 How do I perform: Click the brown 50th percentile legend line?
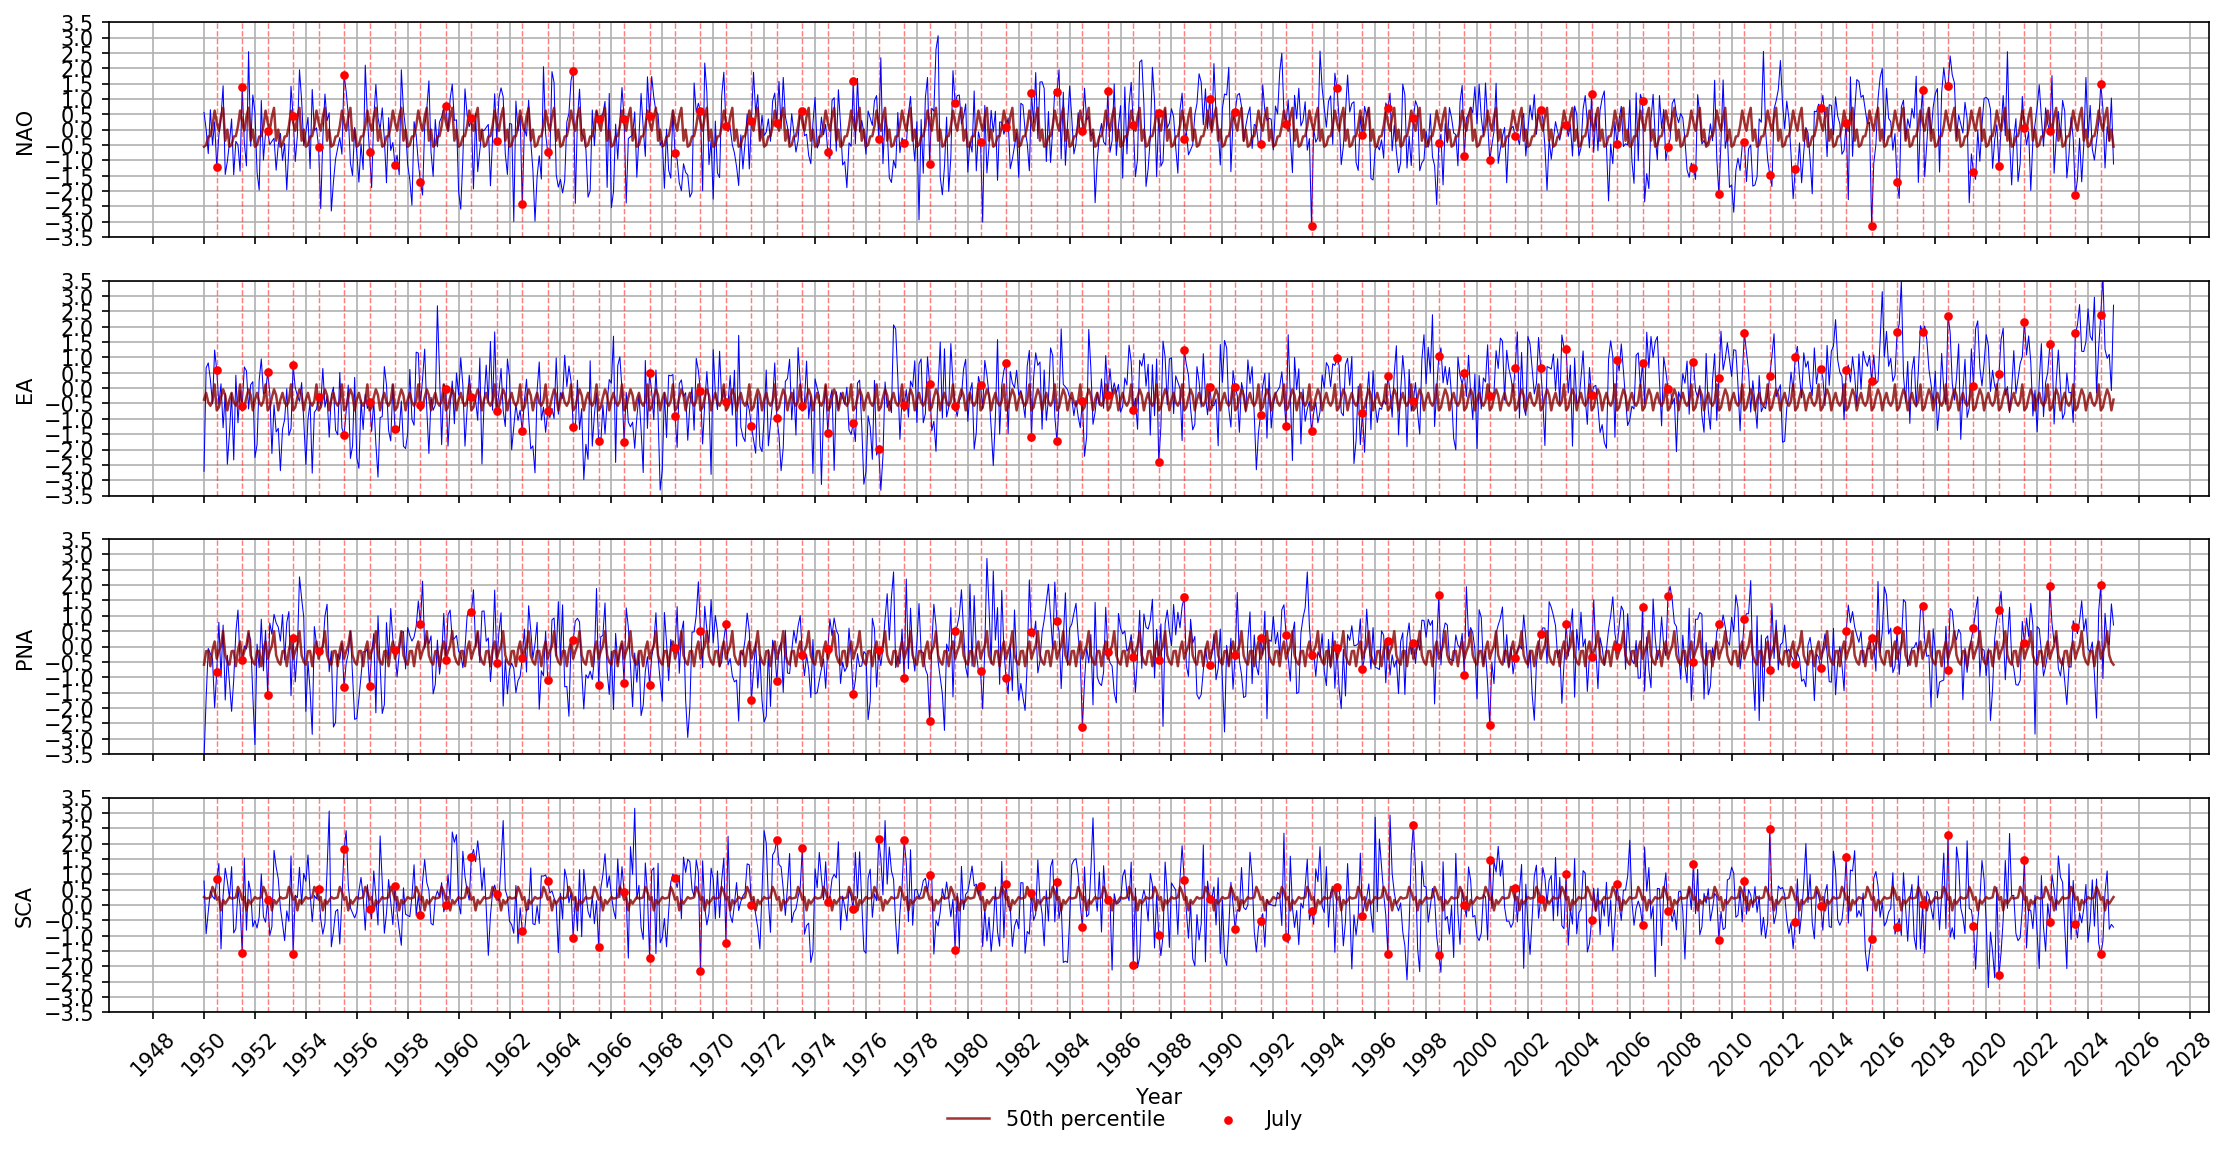(x=968, y=1119)
